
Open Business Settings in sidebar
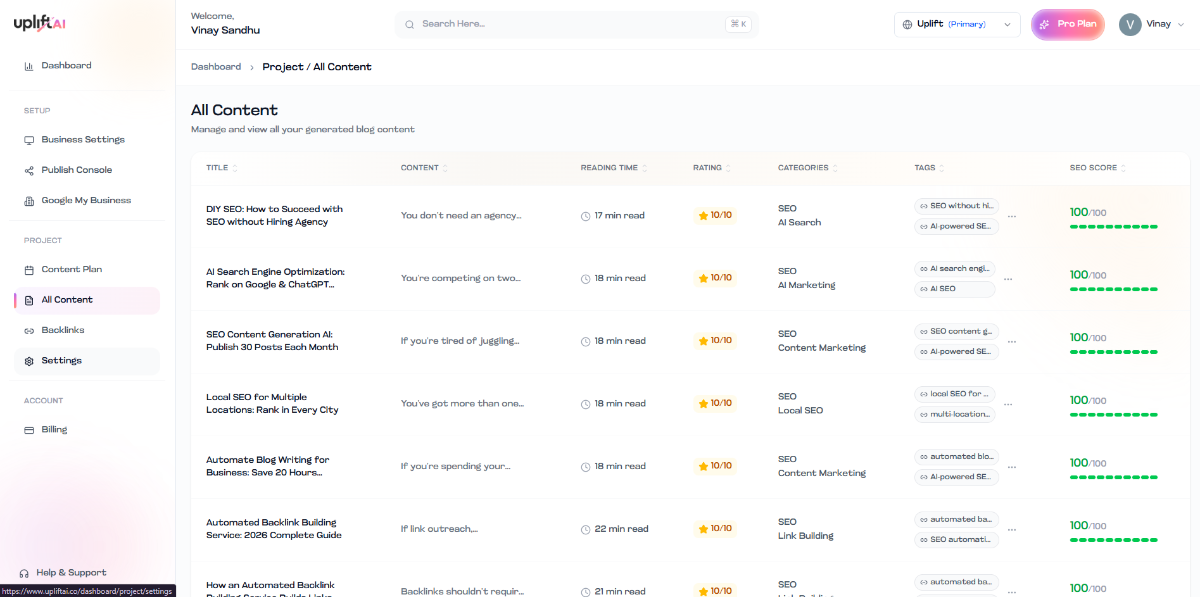83,140
